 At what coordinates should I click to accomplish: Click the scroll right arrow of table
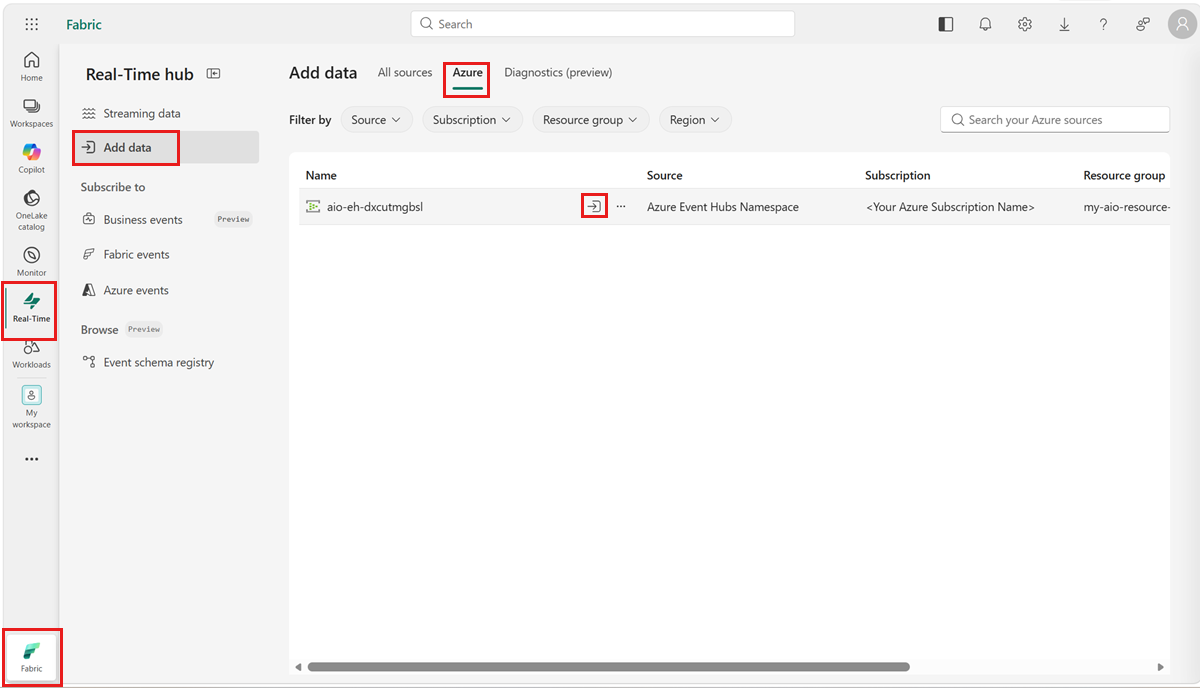point(1160,667)
